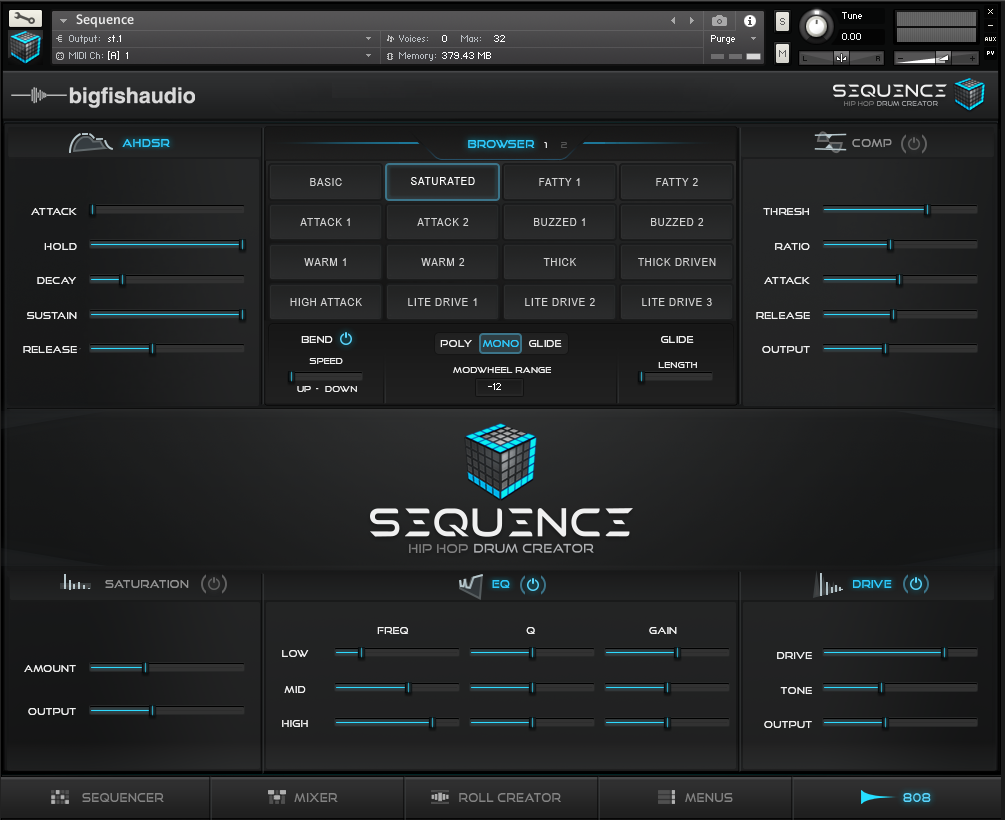Click the AHDSR envelope icon
Viewport: 1005px width, 820px height.
(90, 142)
